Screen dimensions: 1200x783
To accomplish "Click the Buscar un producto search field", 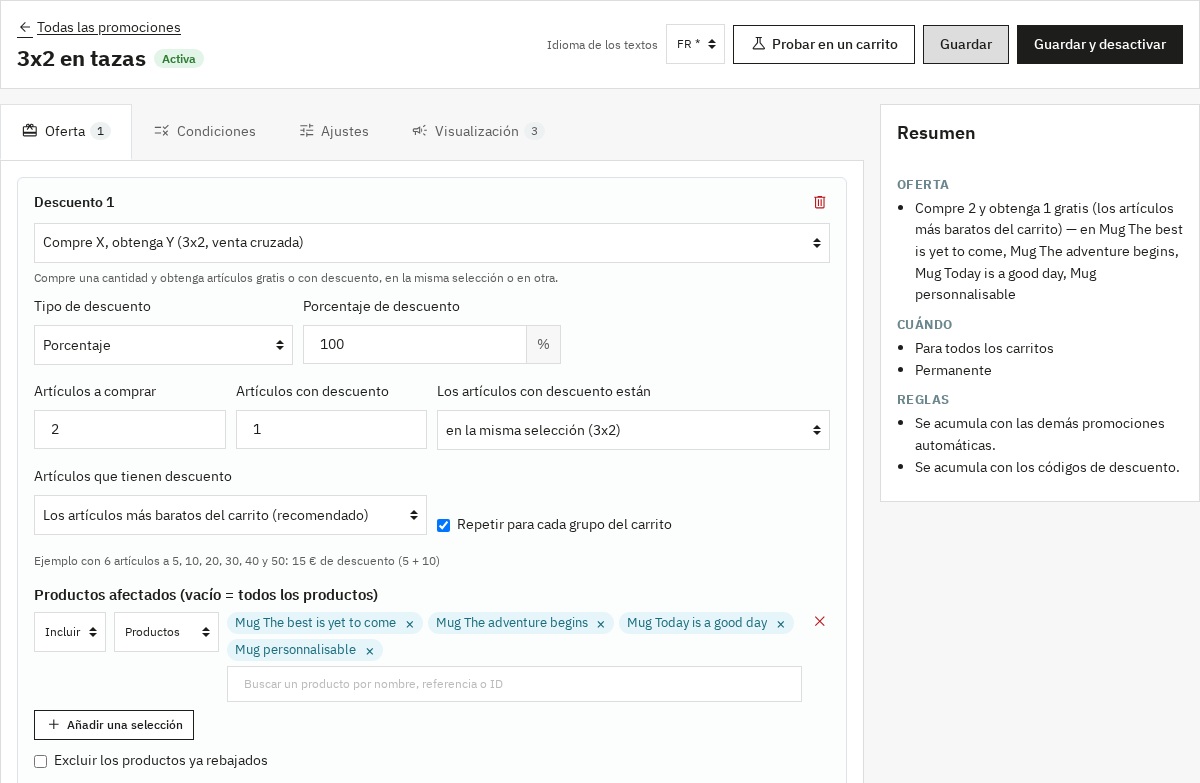I will click(514, 684).
